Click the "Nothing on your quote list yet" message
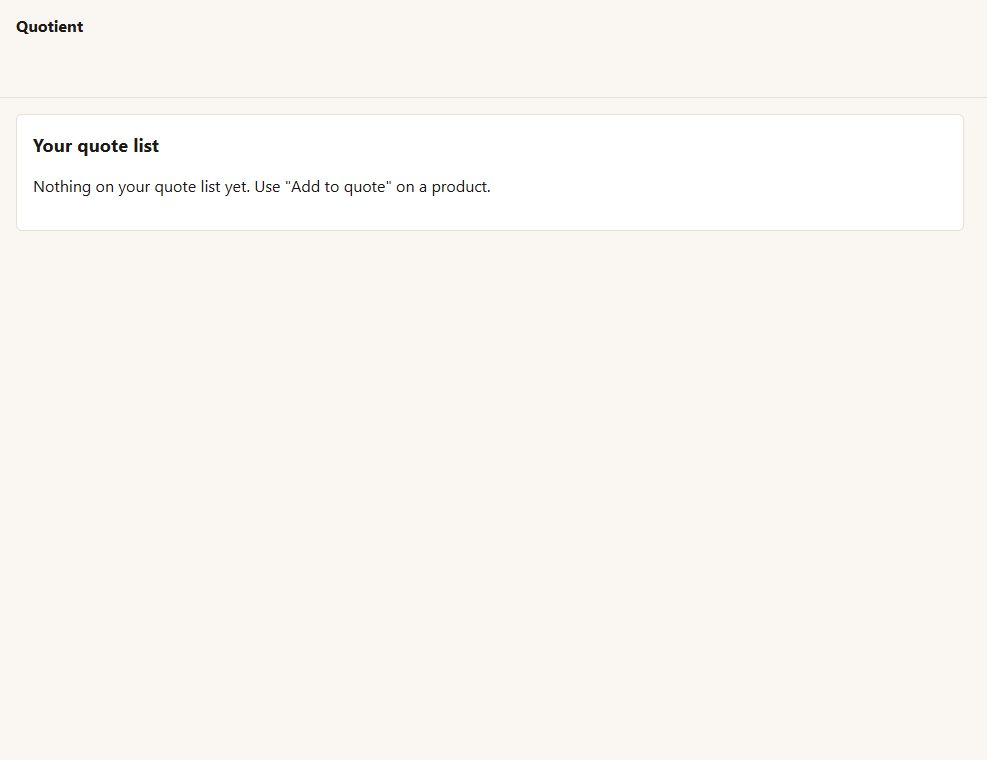 point(261,187)
